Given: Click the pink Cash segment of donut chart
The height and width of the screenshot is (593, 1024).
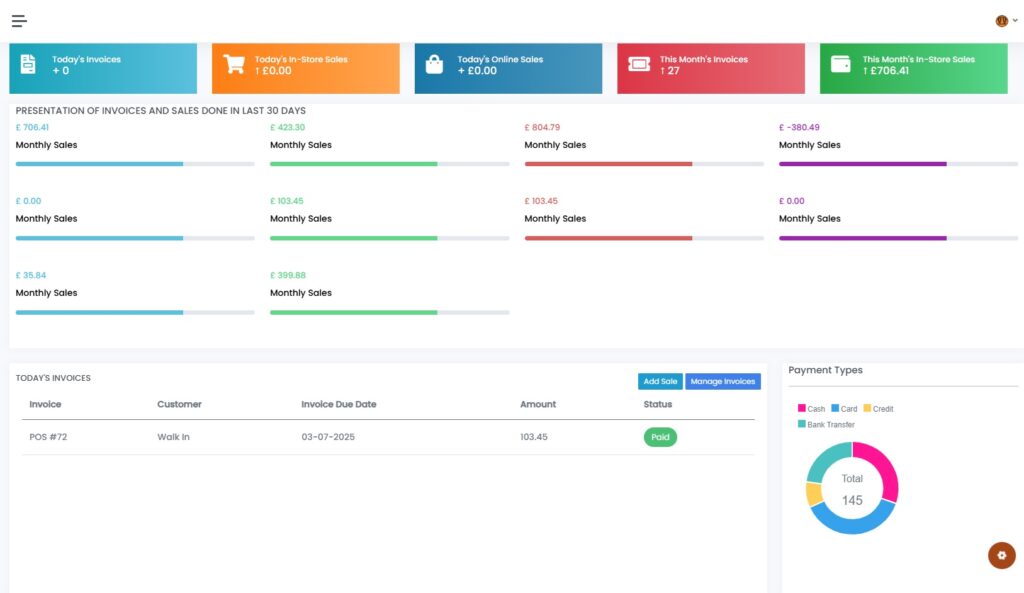Looking at the screenshot, I should [x=881, y=468].
